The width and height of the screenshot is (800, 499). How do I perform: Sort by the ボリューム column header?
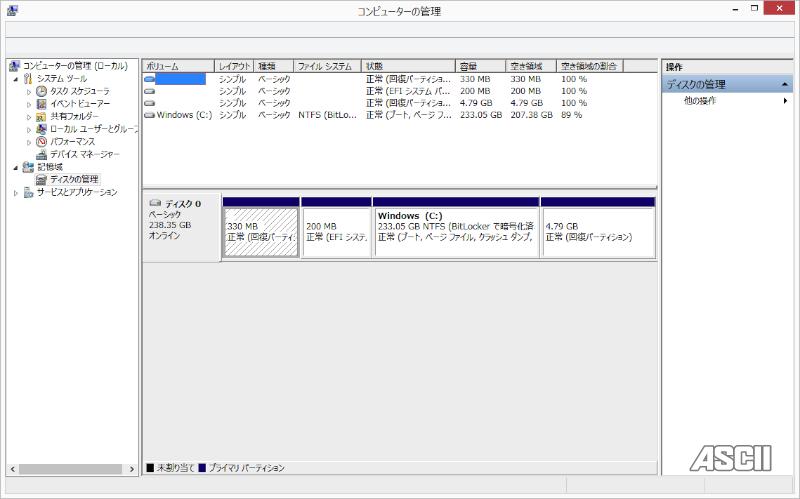point(178,66)
